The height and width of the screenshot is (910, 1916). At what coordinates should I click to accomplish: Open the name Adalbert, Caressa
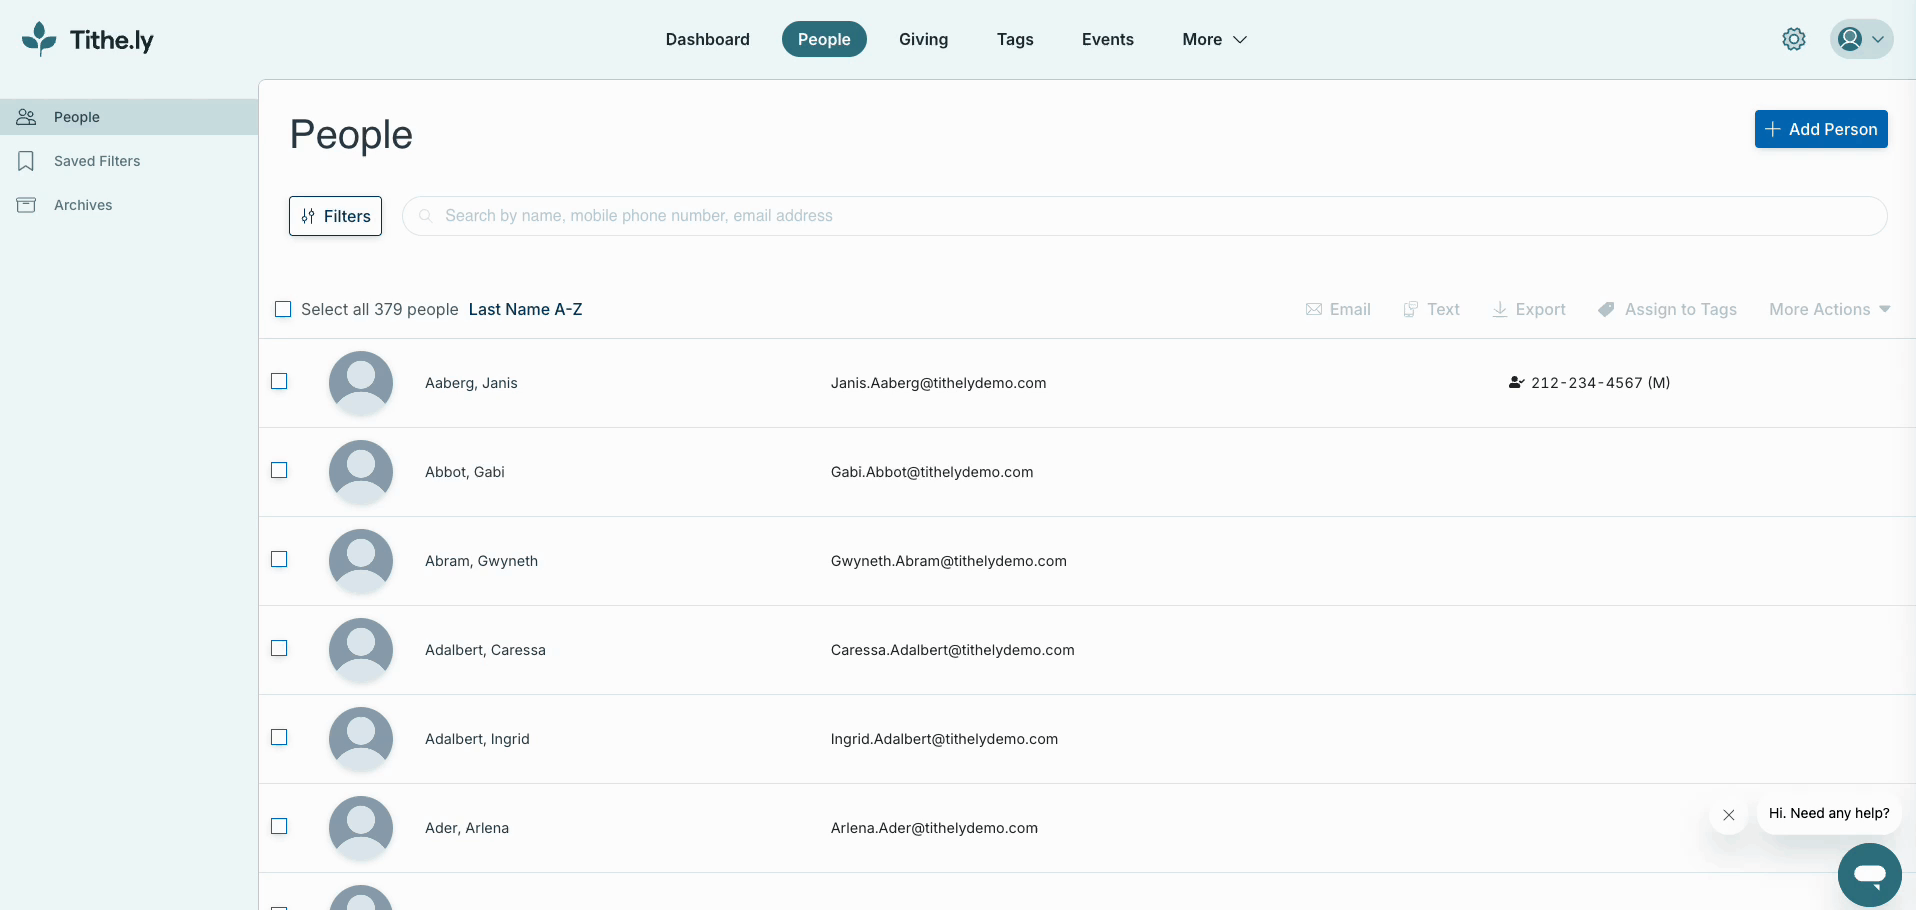pyautogui.click(x=485, y=650)
